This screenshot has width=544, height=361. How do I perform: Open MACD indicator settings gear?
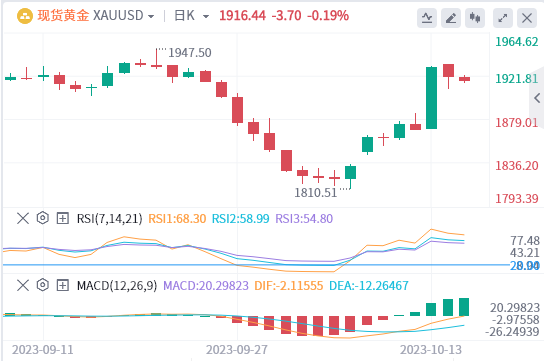point(43,285)
